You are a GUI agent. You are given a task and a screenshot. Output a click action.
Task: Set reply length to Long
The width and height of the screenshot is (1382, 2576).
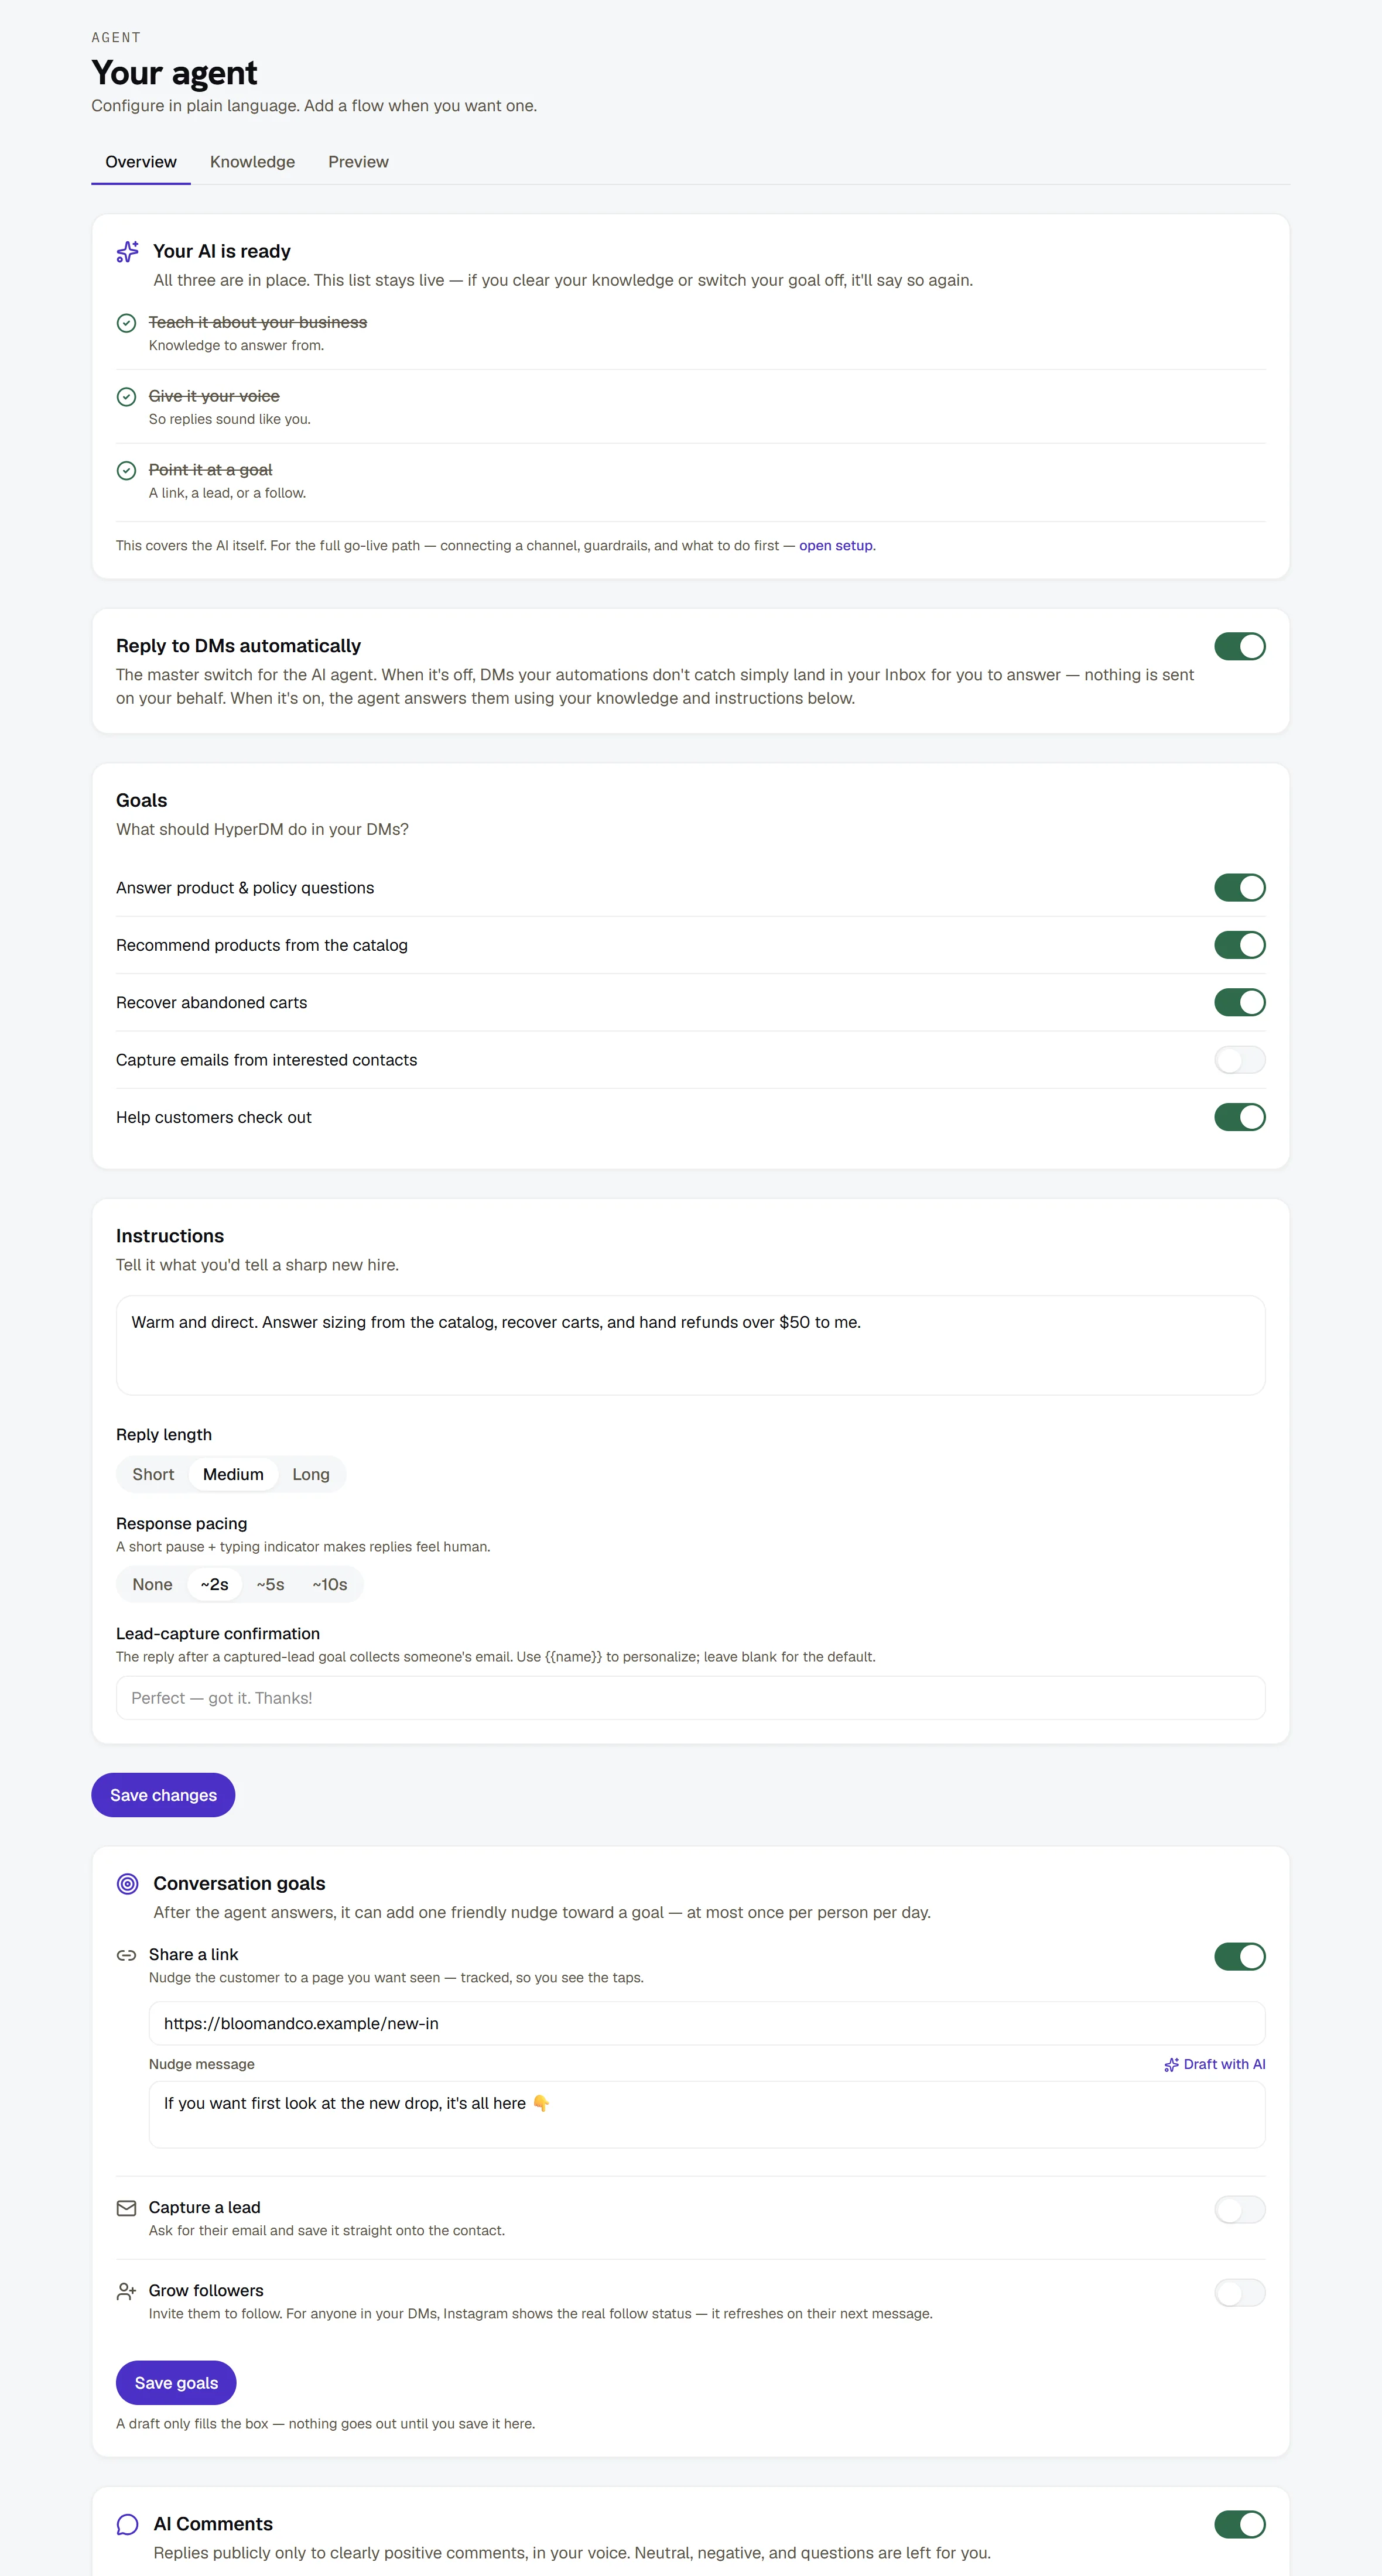pos(311,1474)
